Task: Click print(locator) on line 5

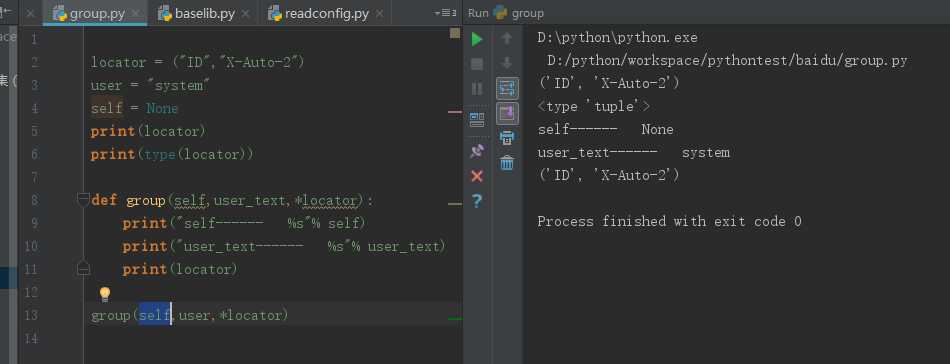Action: coord(148,131)
